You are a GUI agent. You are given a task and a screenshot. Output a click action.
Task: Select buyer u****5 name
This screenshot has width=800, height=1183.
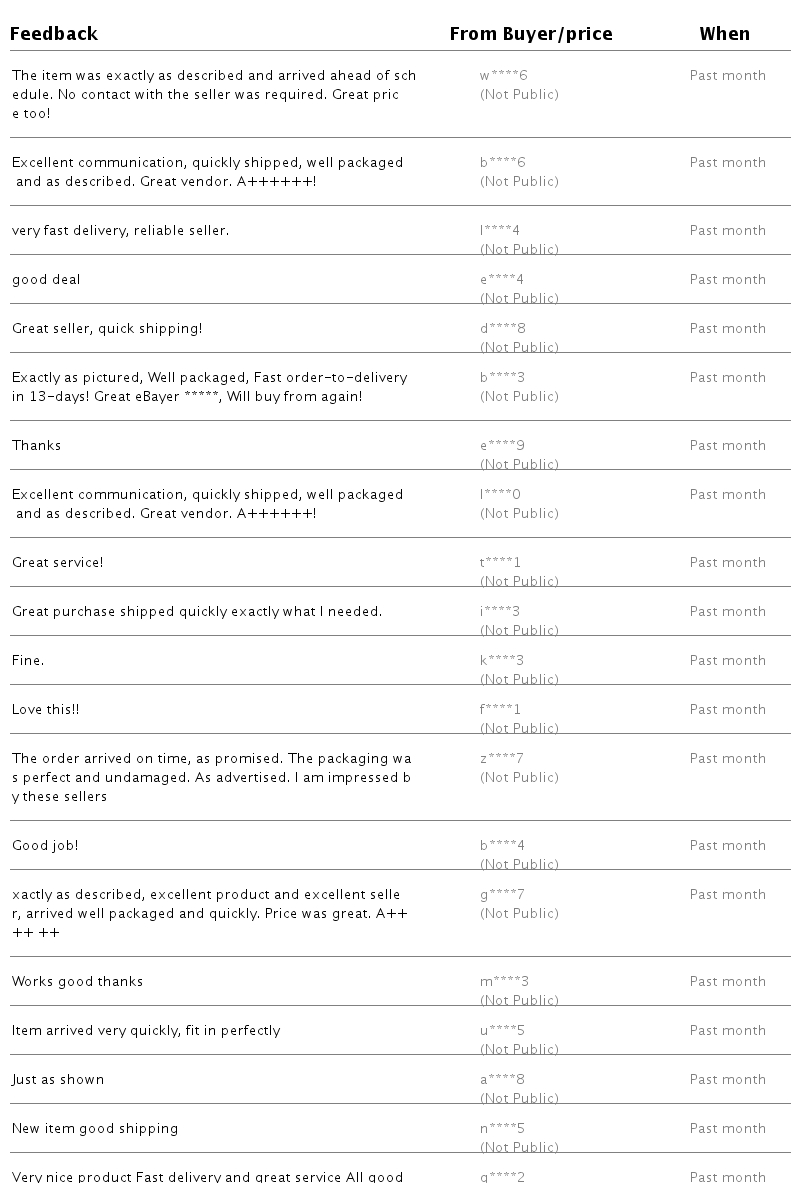(x=503, y=1030)
